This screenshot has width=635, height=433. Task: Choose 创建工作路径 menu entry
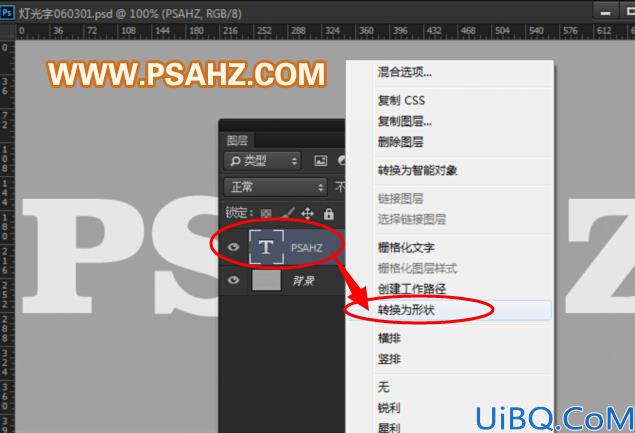click(412, 289)
